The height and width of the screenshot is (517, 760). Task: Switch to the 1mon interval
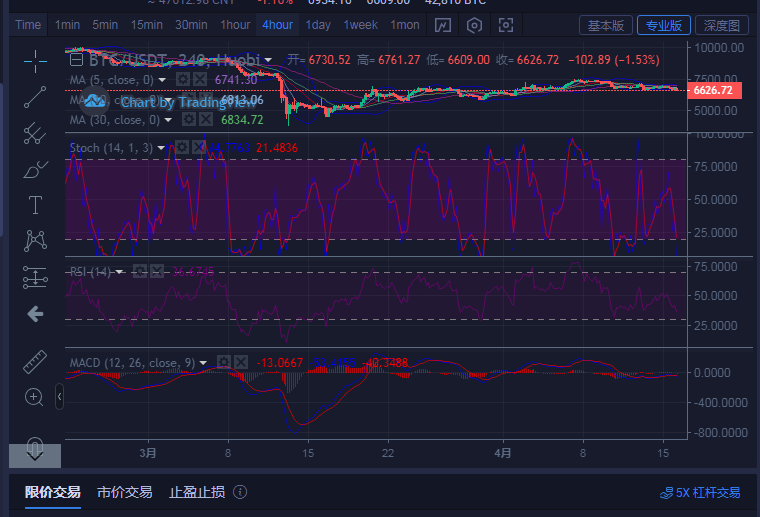tap(405, 25)
